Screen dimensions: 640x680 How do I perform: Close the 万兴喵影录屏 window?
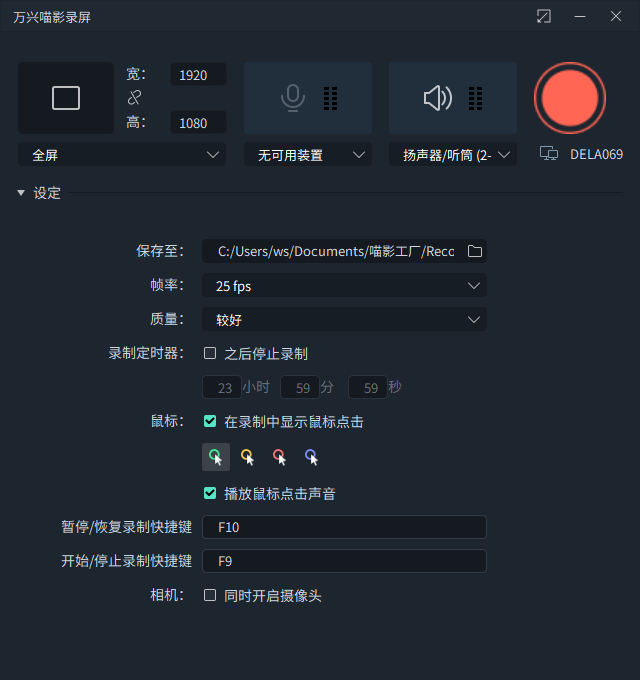[616, 16]
